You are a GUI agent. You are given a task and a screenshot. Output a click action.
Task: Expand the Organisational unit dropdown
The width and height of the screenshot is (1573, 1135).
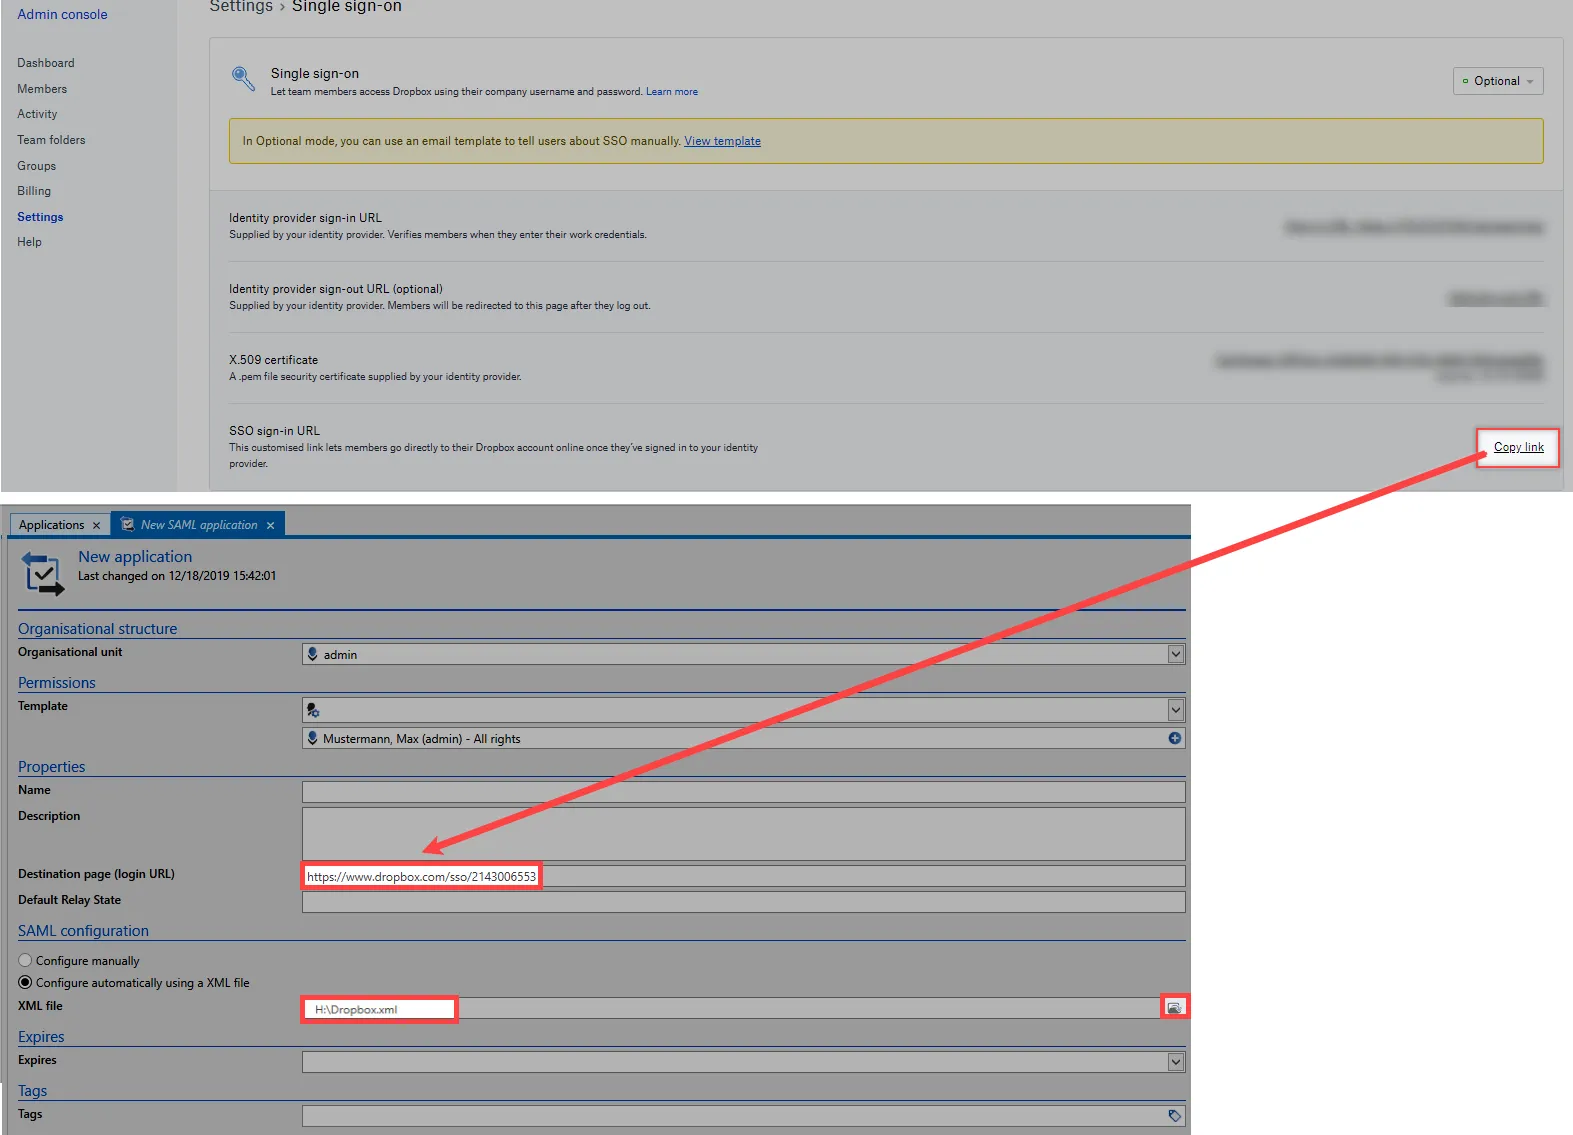point(1176,654)
